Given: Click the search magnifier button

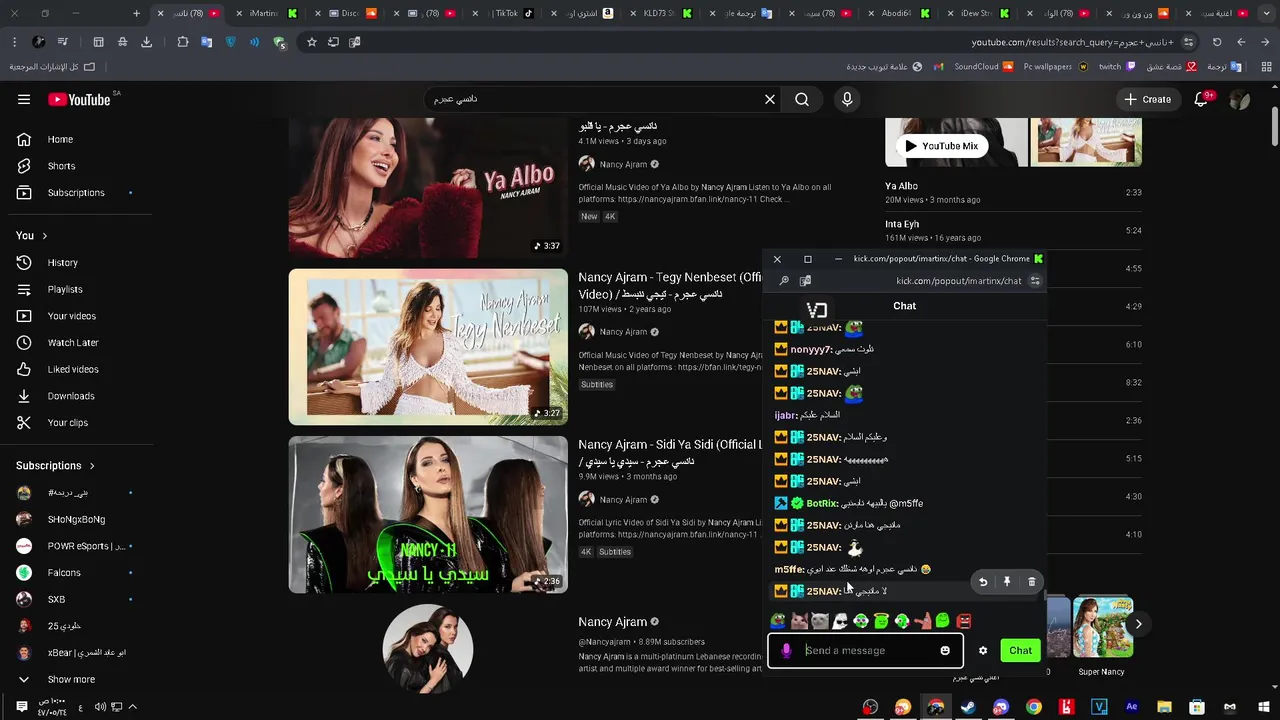Looking at the screenshot, I should click(802, 99).
